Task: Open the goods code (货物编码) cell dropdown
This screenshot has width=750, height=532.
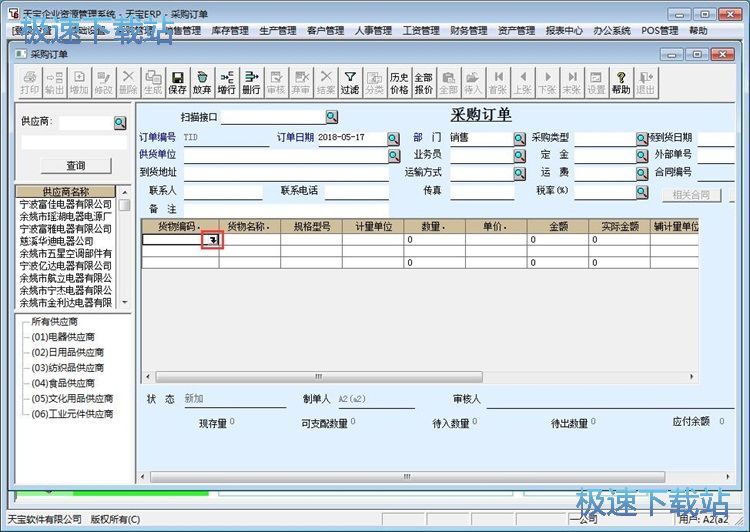Action: (x=210, y=240)
